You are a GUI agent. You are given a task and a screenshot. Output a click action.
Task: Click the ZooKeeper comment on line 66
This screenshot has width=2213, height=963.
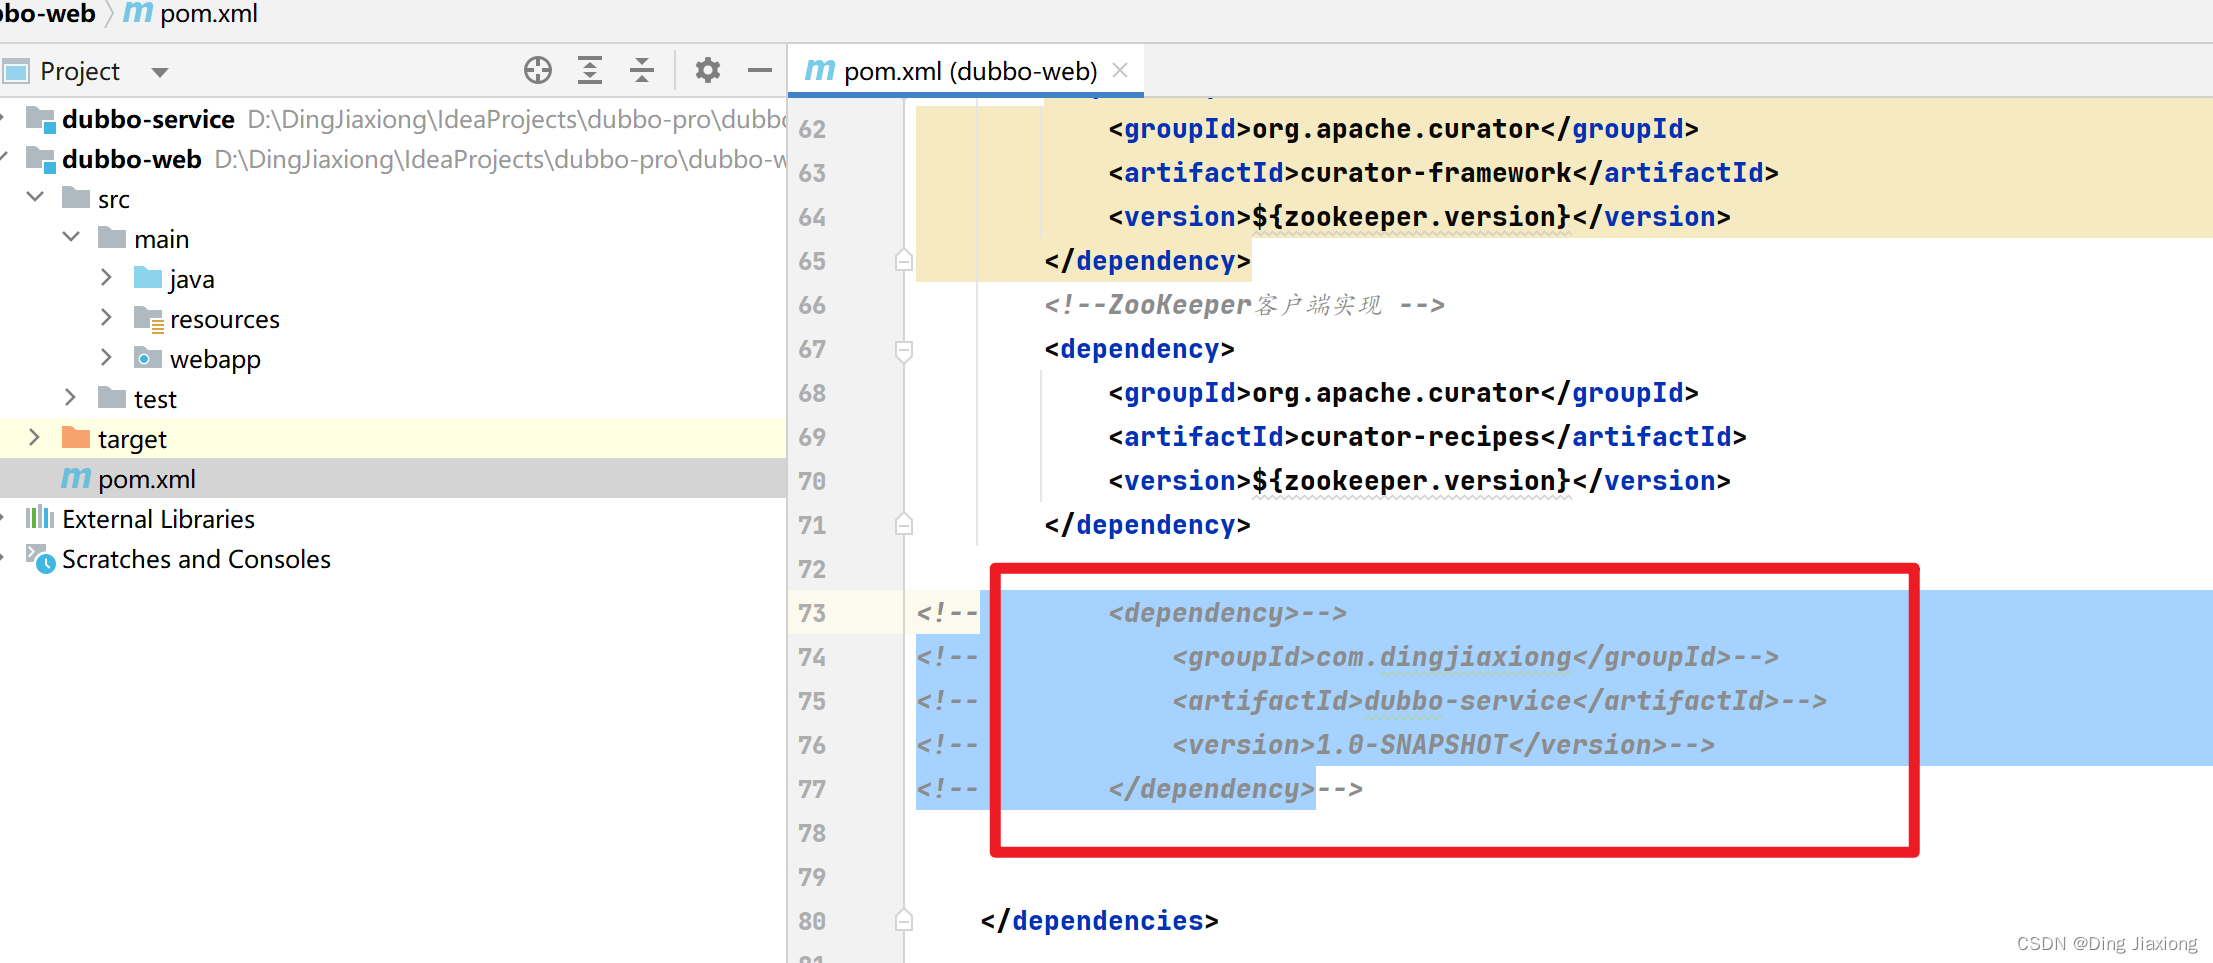click(x=1245, y=305)
